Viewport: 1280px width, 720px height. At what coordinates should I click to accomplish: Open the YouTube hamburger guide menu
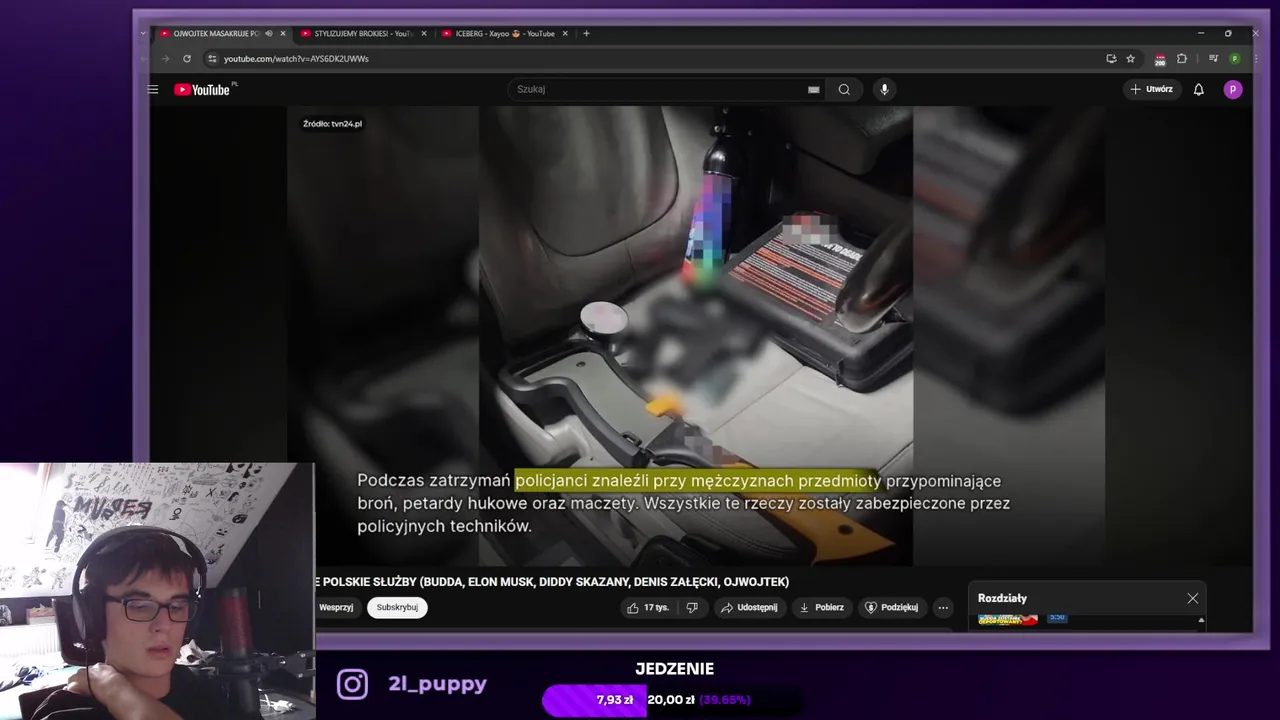tap(153, 89)
